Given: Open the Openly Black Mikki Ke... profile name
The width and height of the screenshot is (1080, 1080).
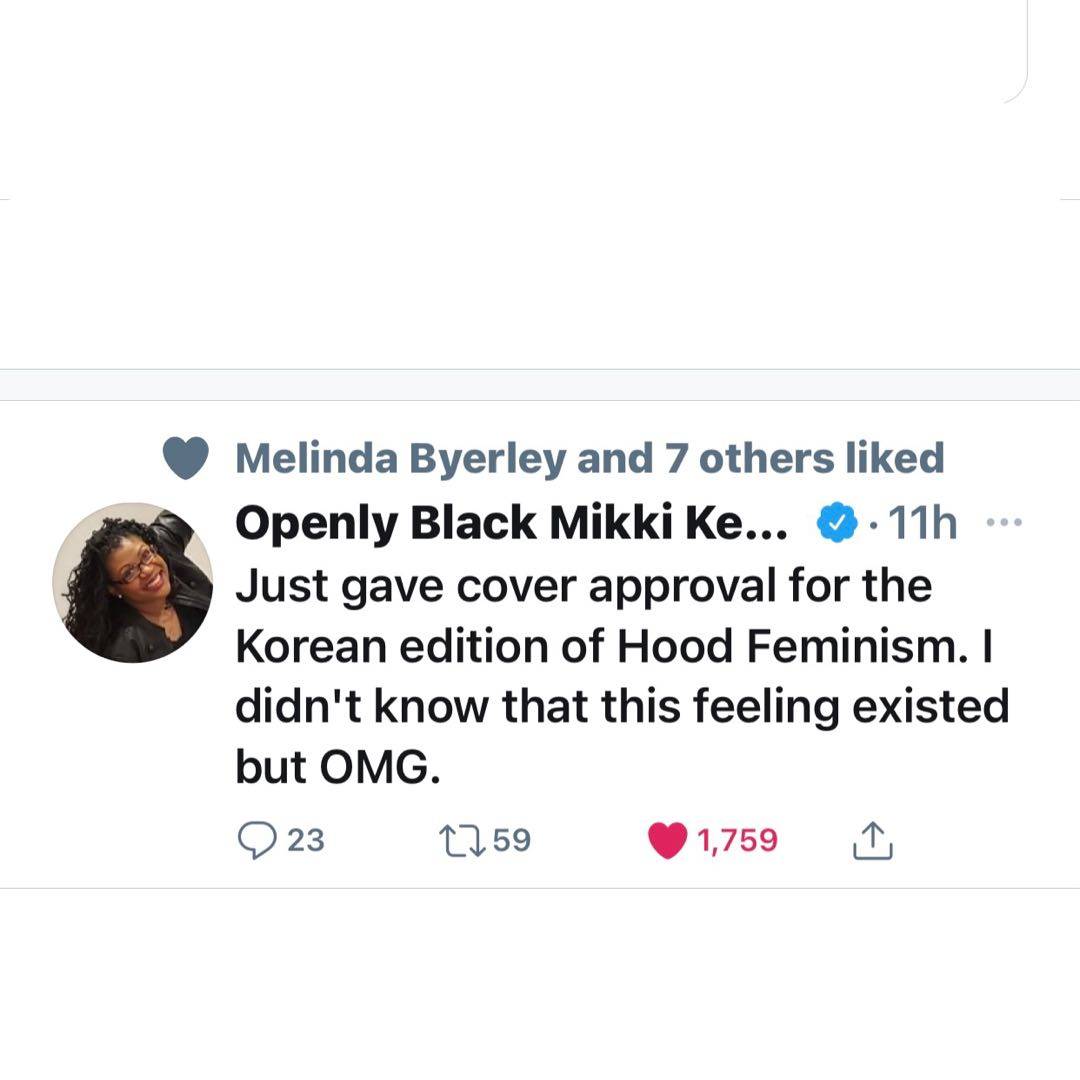Looking at the screenshot, I should 512,523.
